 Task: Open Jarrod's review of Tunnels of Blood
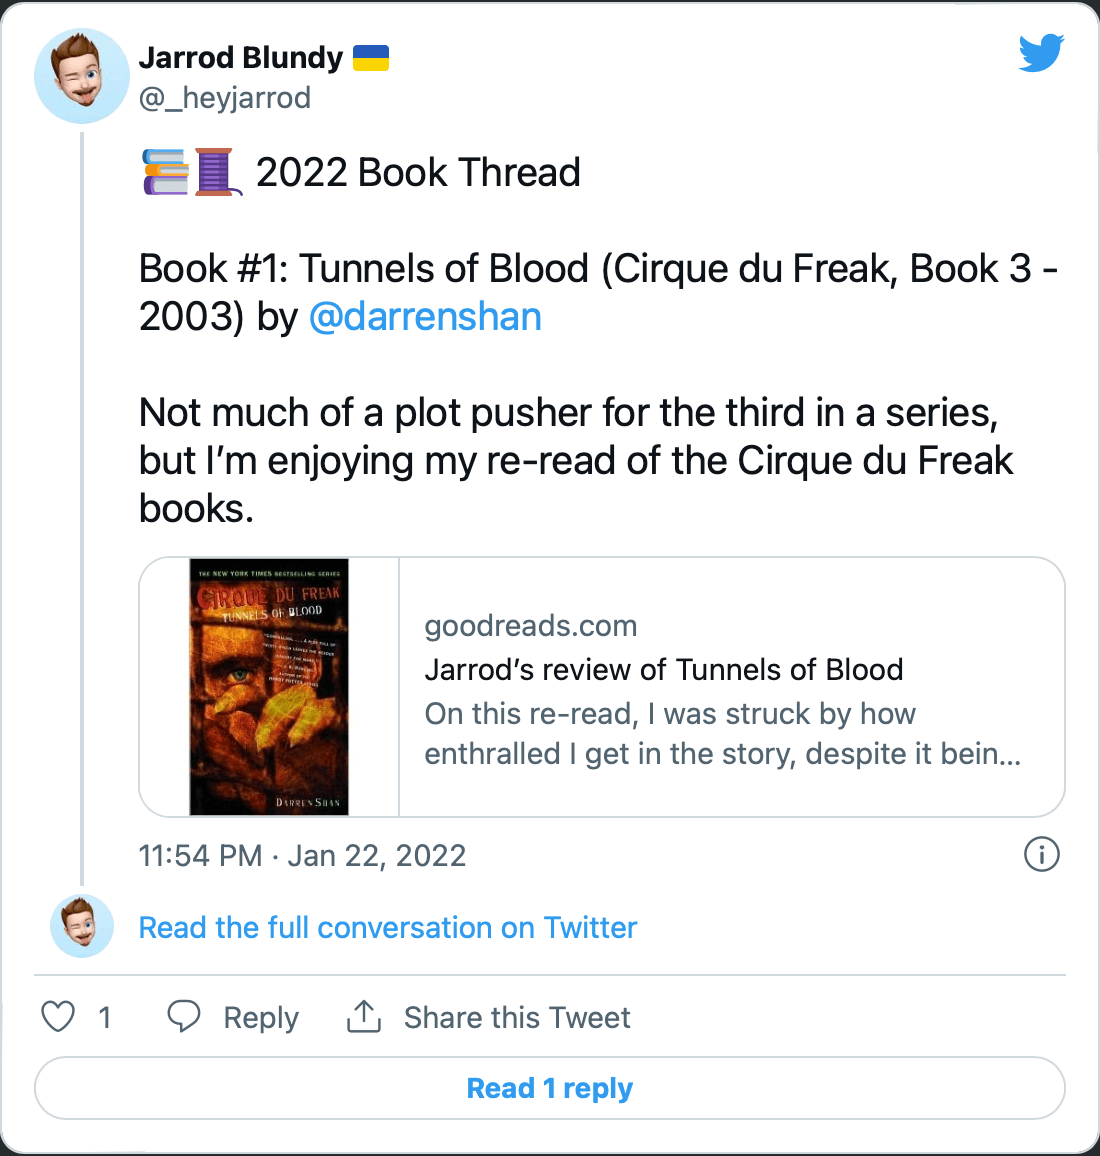tap(664, 669)
